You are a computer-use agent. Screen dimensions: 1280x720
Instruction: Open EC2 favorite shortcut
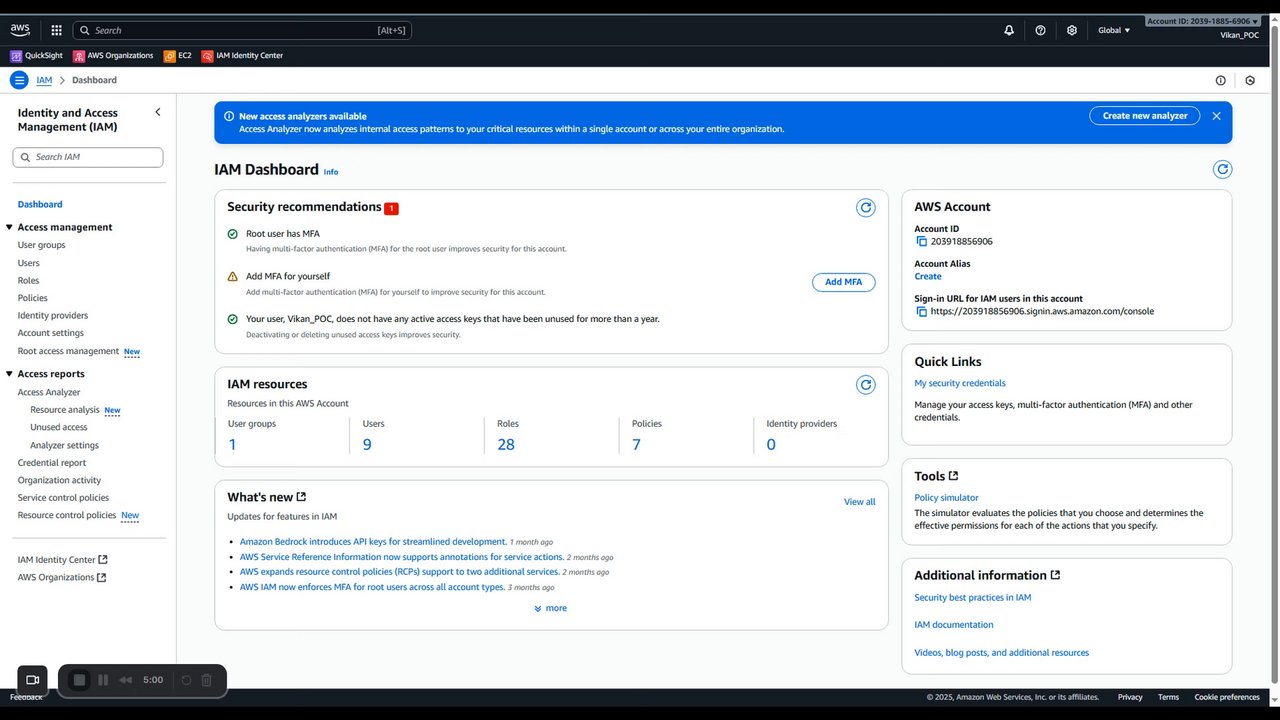[178, 56]
